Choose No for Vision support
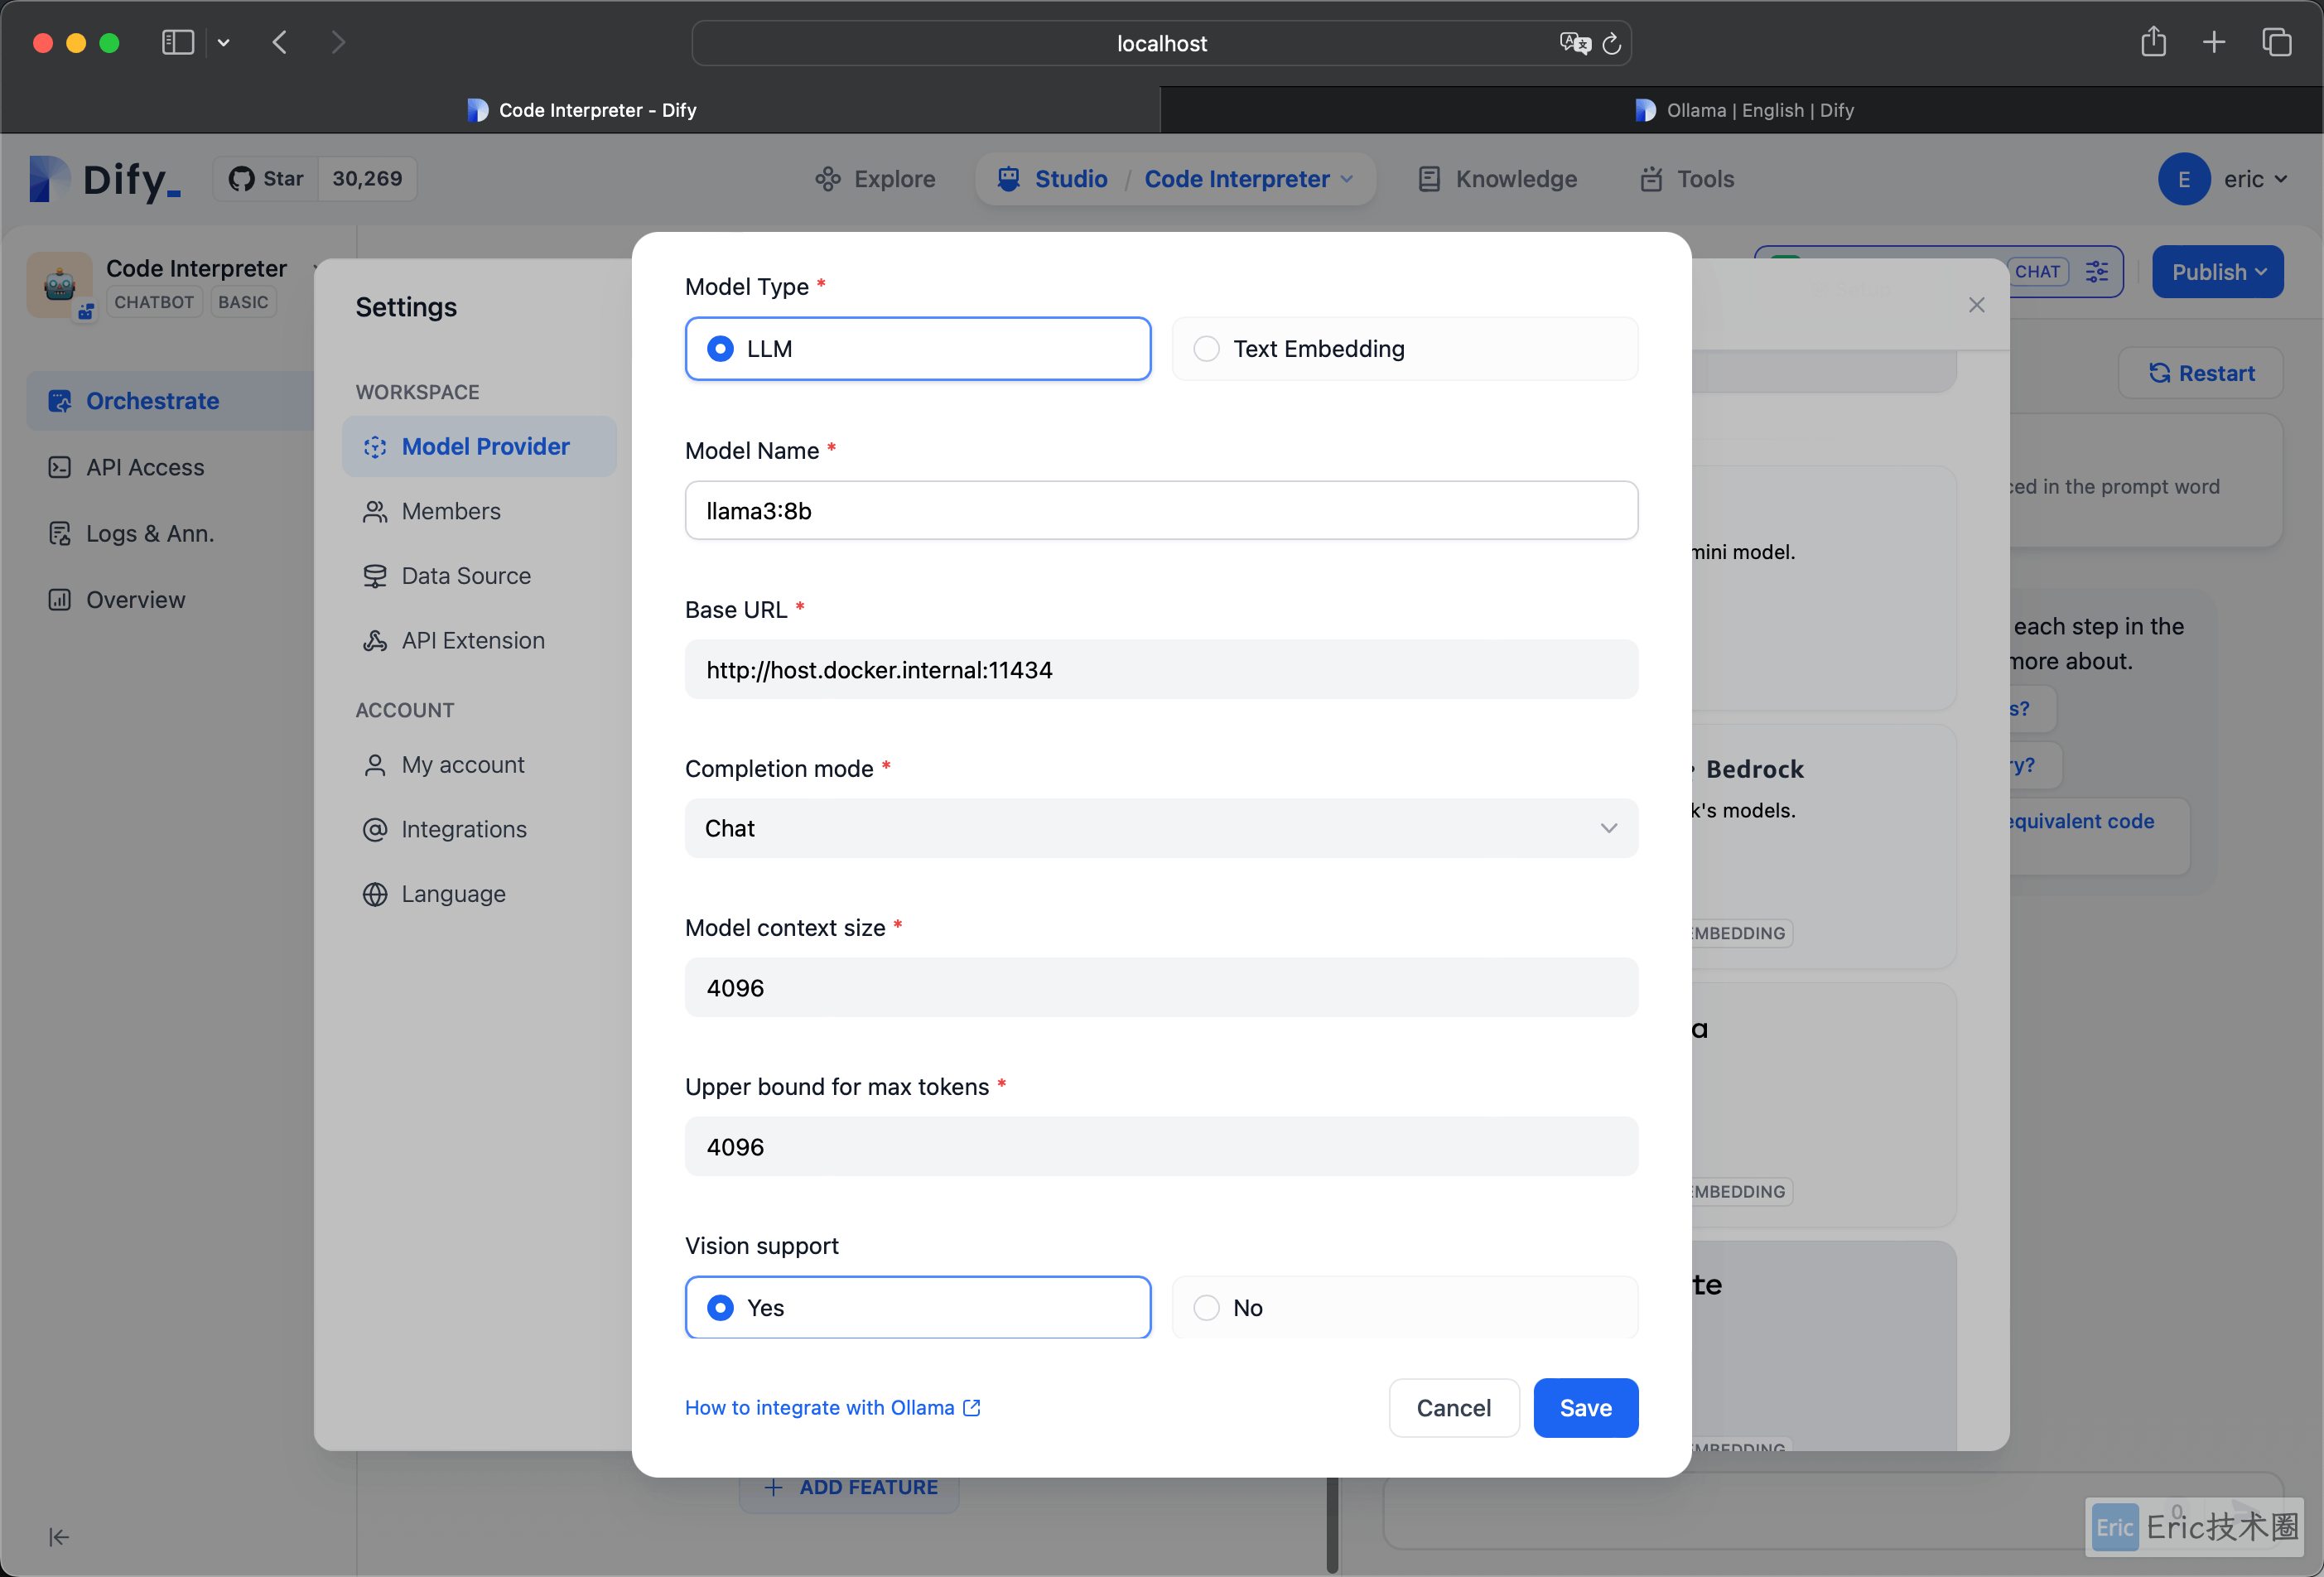Image resolution: width=2324 pixels, height=1577 pixels. (1404, 1307)
